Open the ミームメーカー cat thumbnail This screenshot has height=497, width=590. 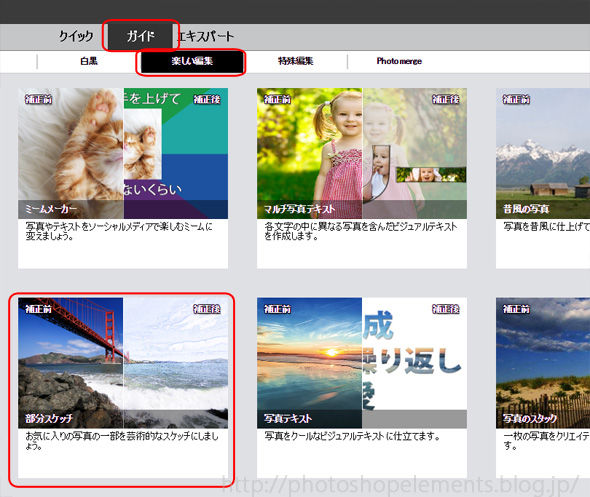[x=123, y=153]
